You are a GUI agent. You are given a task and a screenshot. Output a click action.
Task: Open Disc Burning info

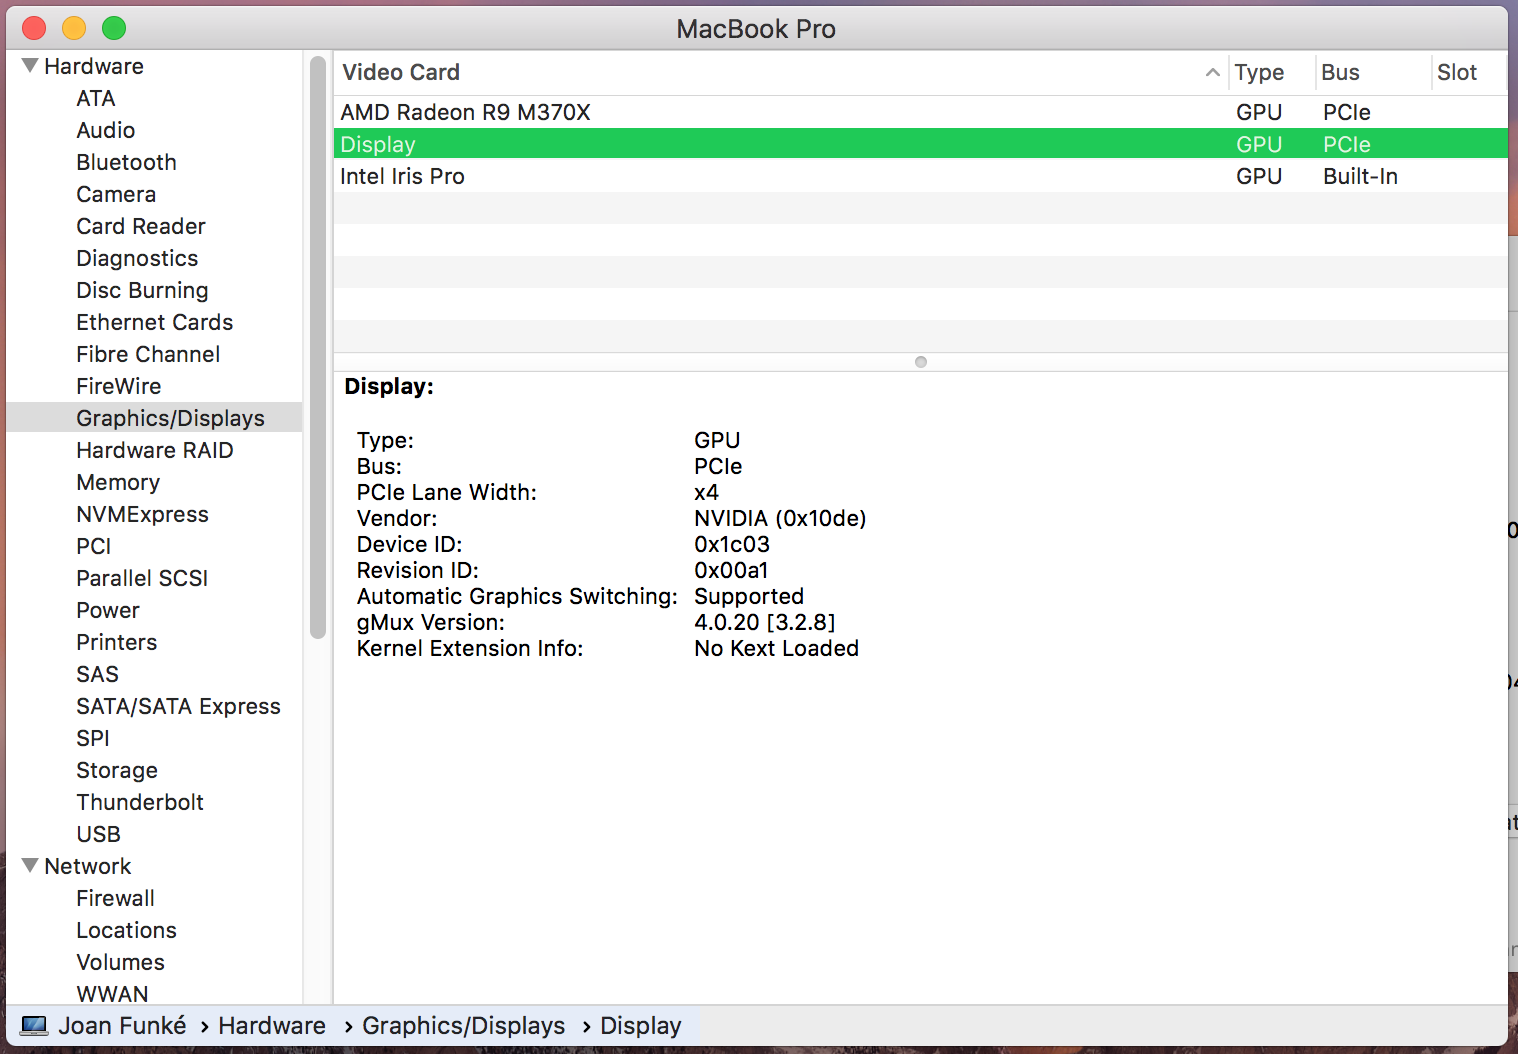point(142,290)
